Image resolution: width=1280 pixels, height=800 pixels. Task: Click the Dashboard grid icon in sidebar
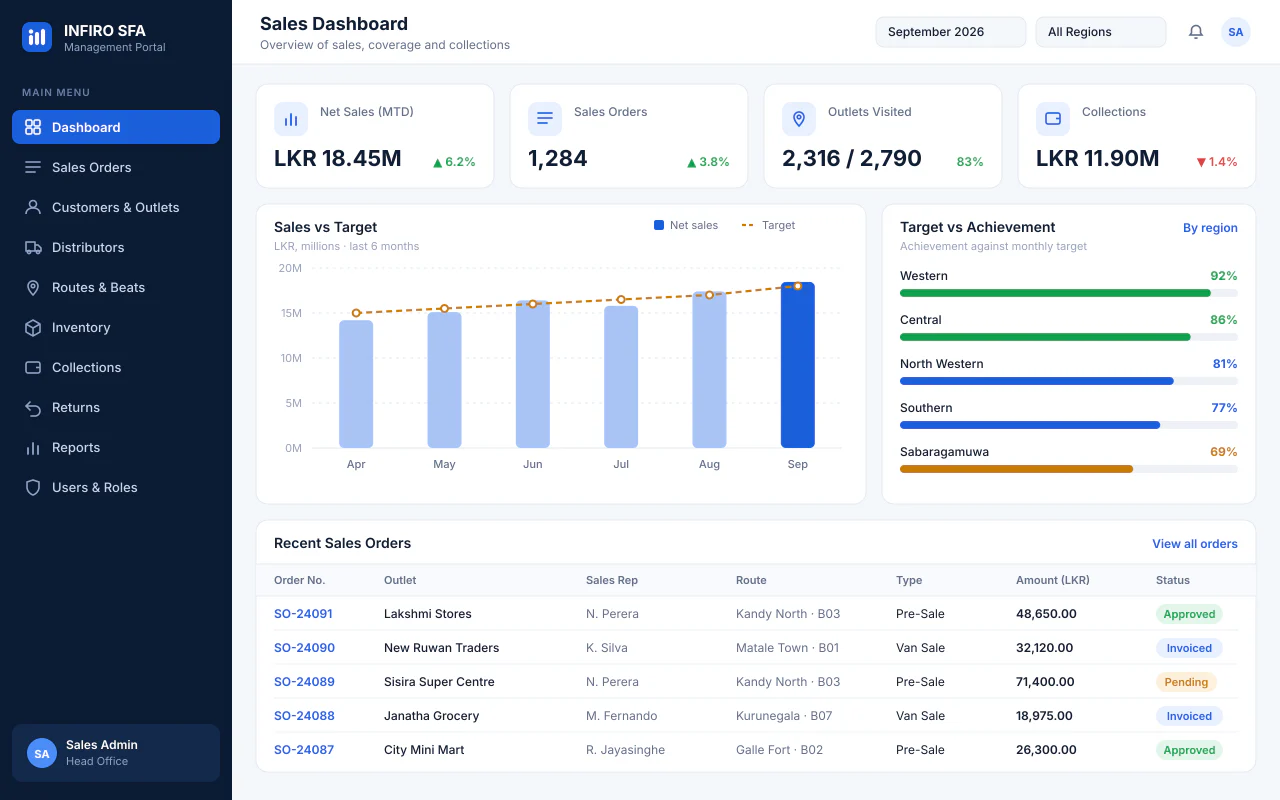(33, 127)
